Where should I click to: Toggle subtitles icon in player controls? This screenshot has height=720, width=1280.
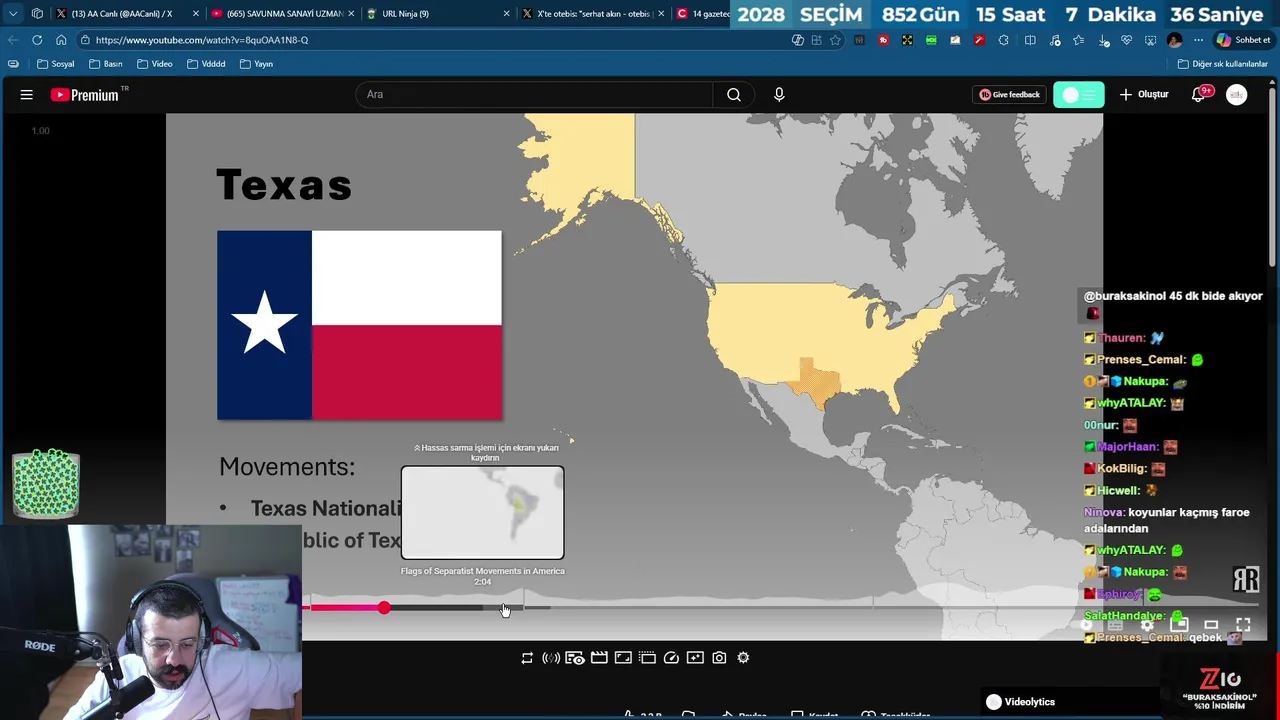pos(1116,625)
